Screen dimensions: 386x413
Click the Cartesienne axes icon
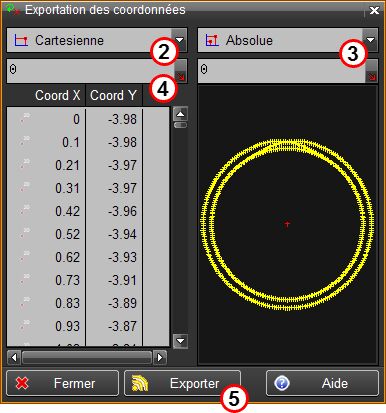pyautogui.click(x=21, y=40)
